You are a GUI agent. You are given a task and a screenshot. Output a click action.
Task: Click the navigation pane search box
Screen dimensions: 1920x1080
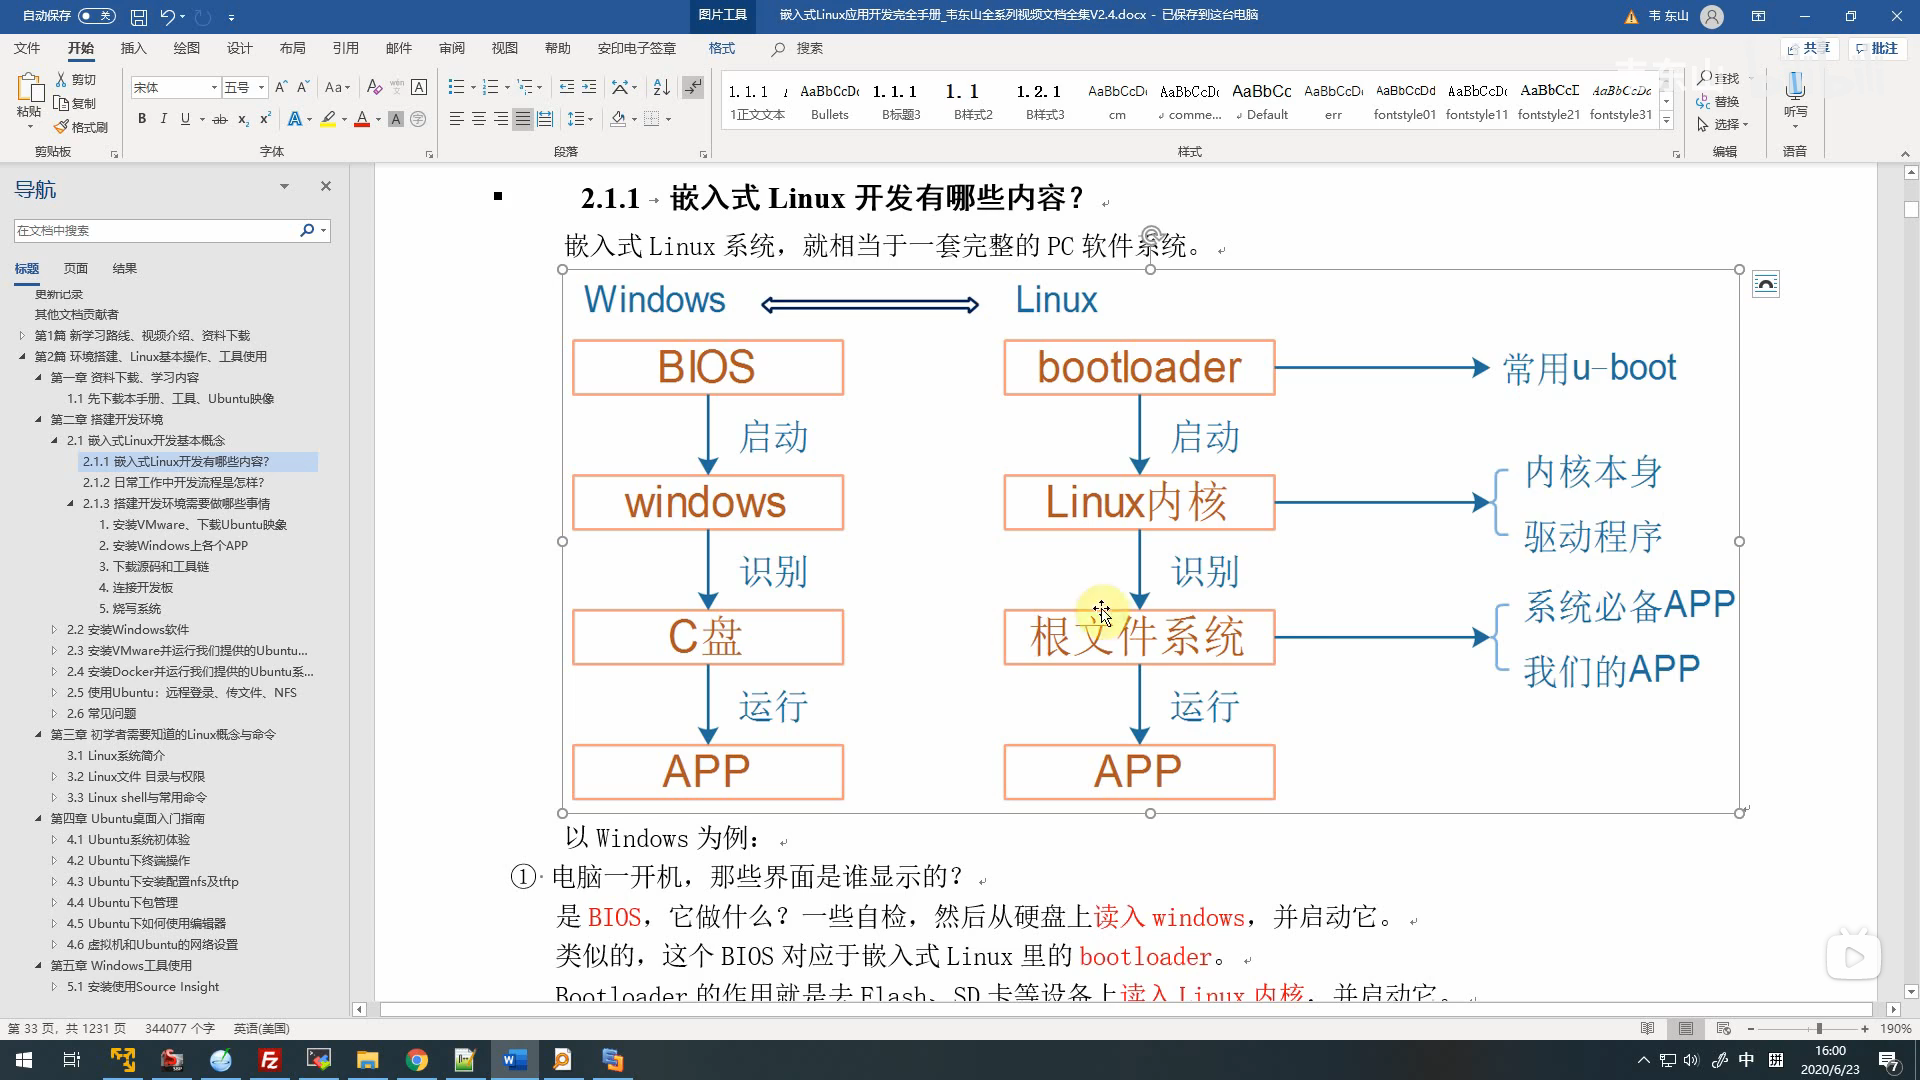point(160,229)
